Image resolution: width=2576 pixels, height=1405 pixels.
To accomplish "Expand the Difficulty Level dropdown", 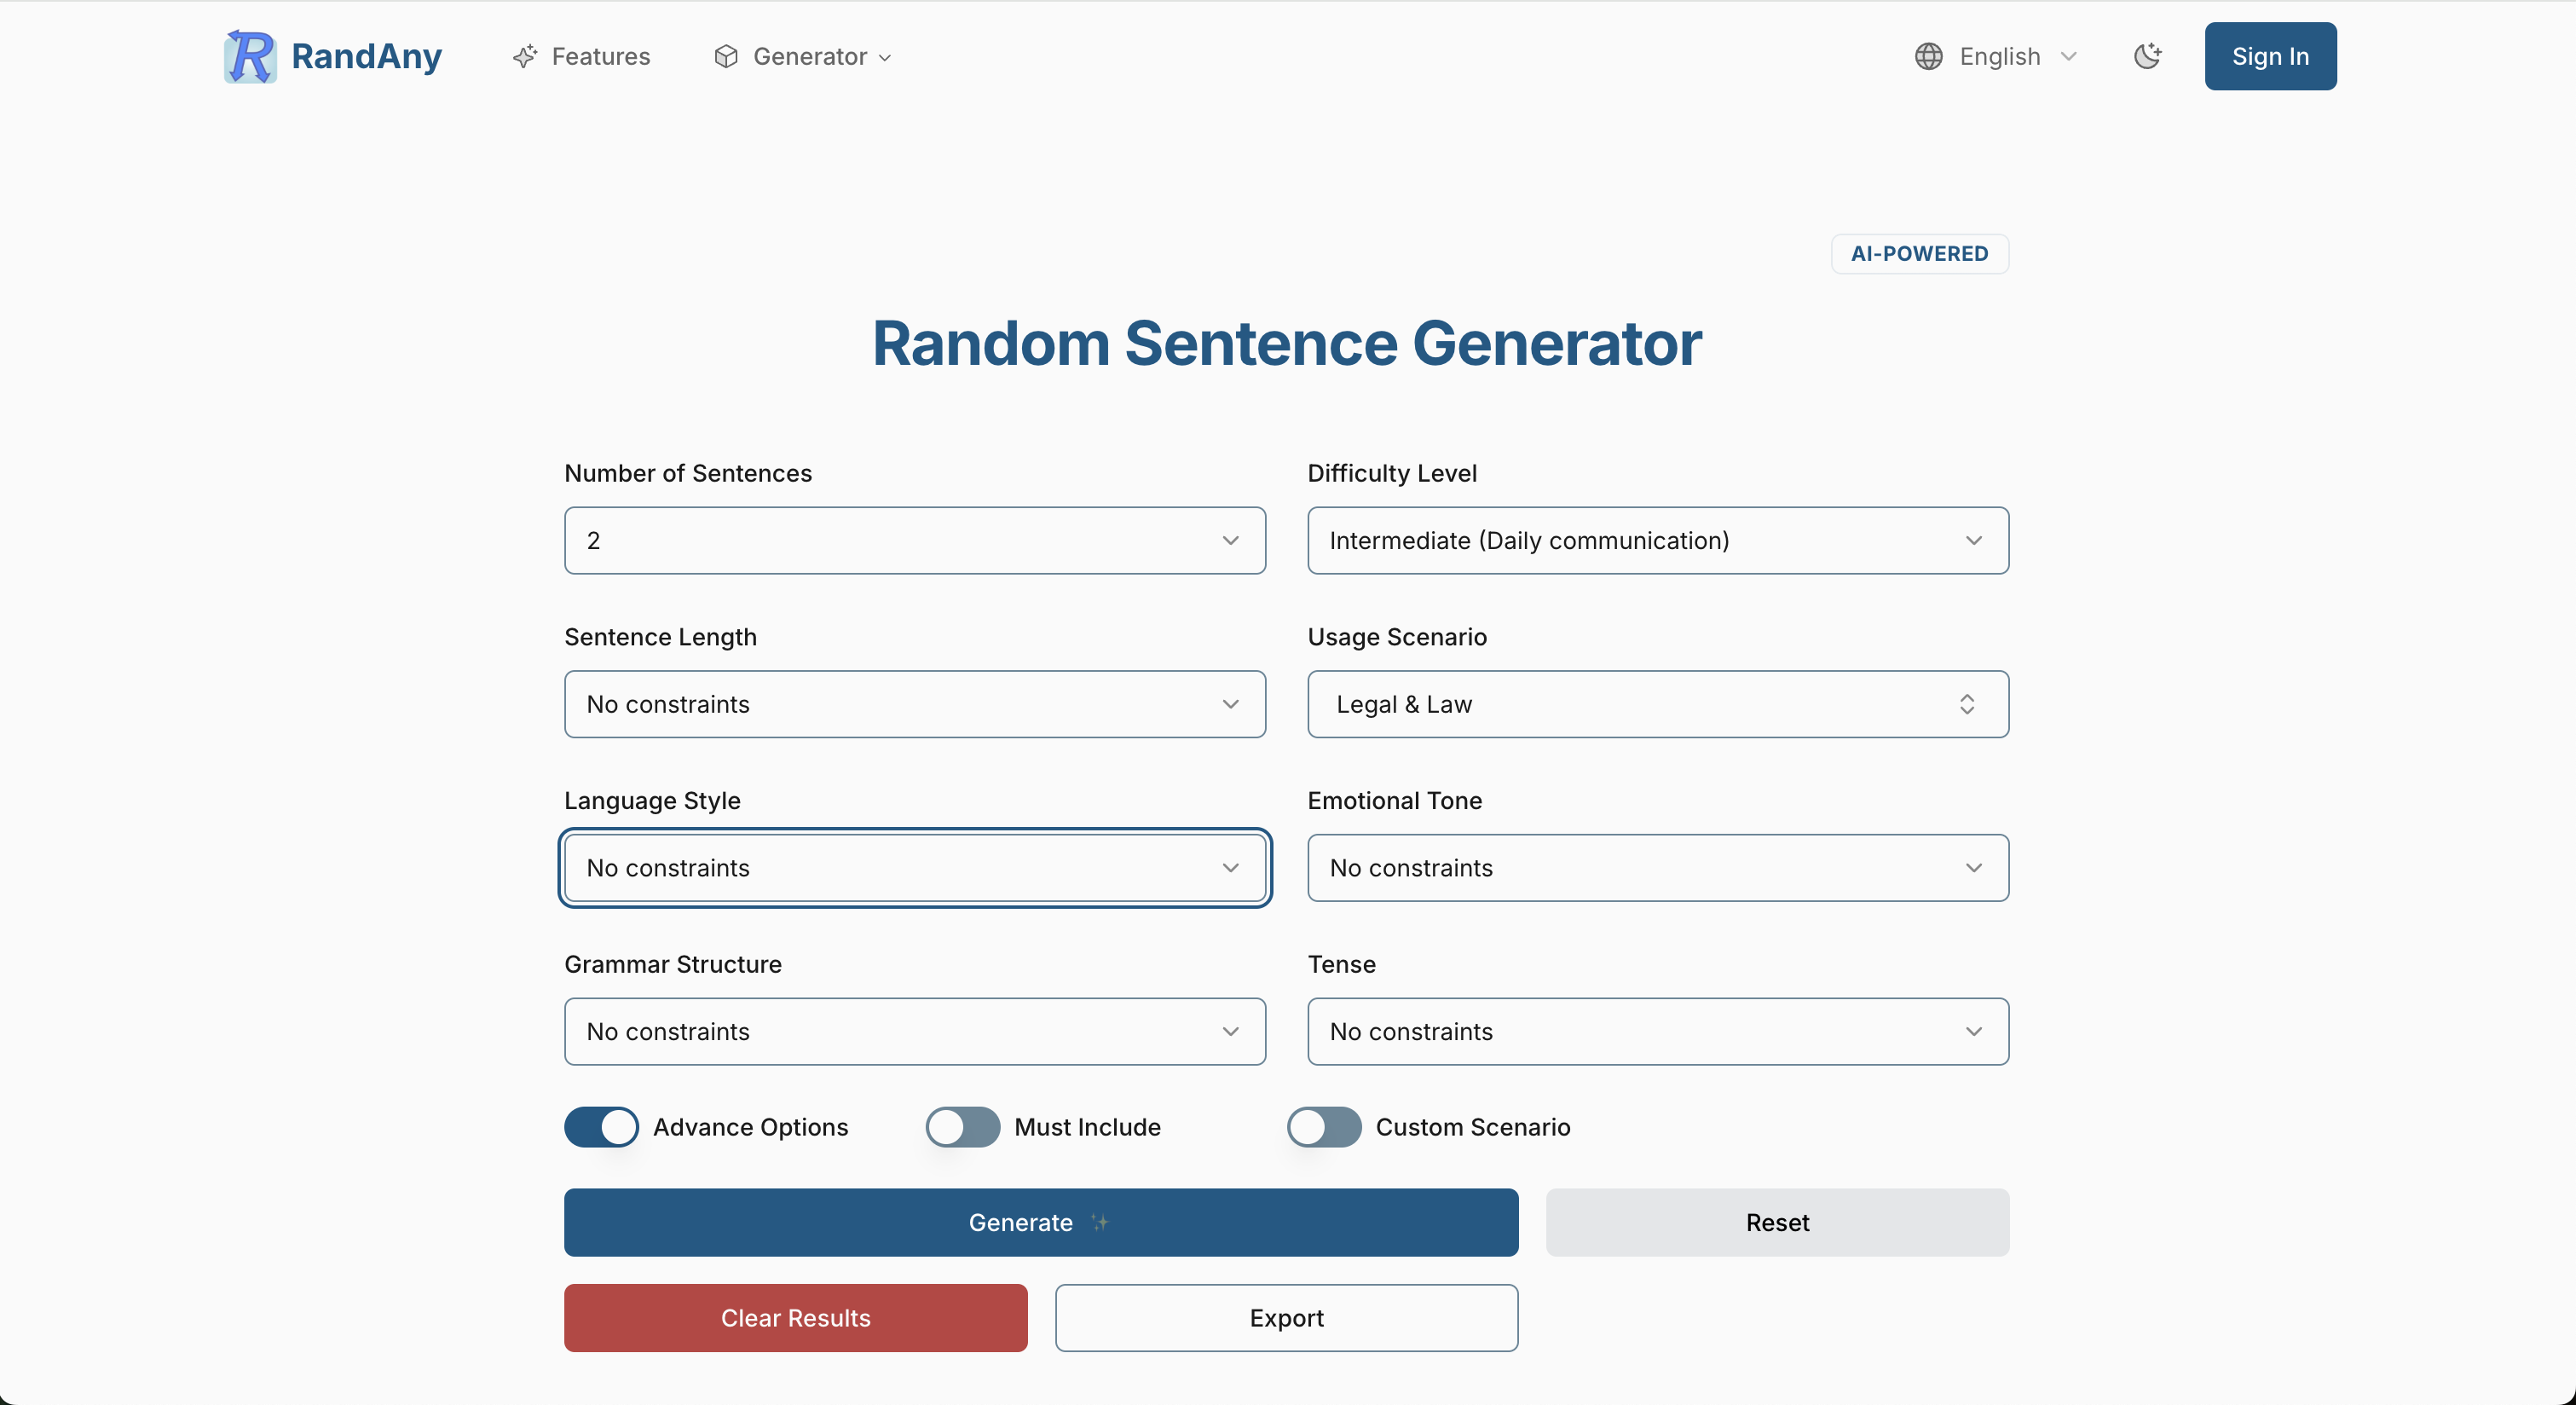I will pyautogui.click(x=1658, y=540).
